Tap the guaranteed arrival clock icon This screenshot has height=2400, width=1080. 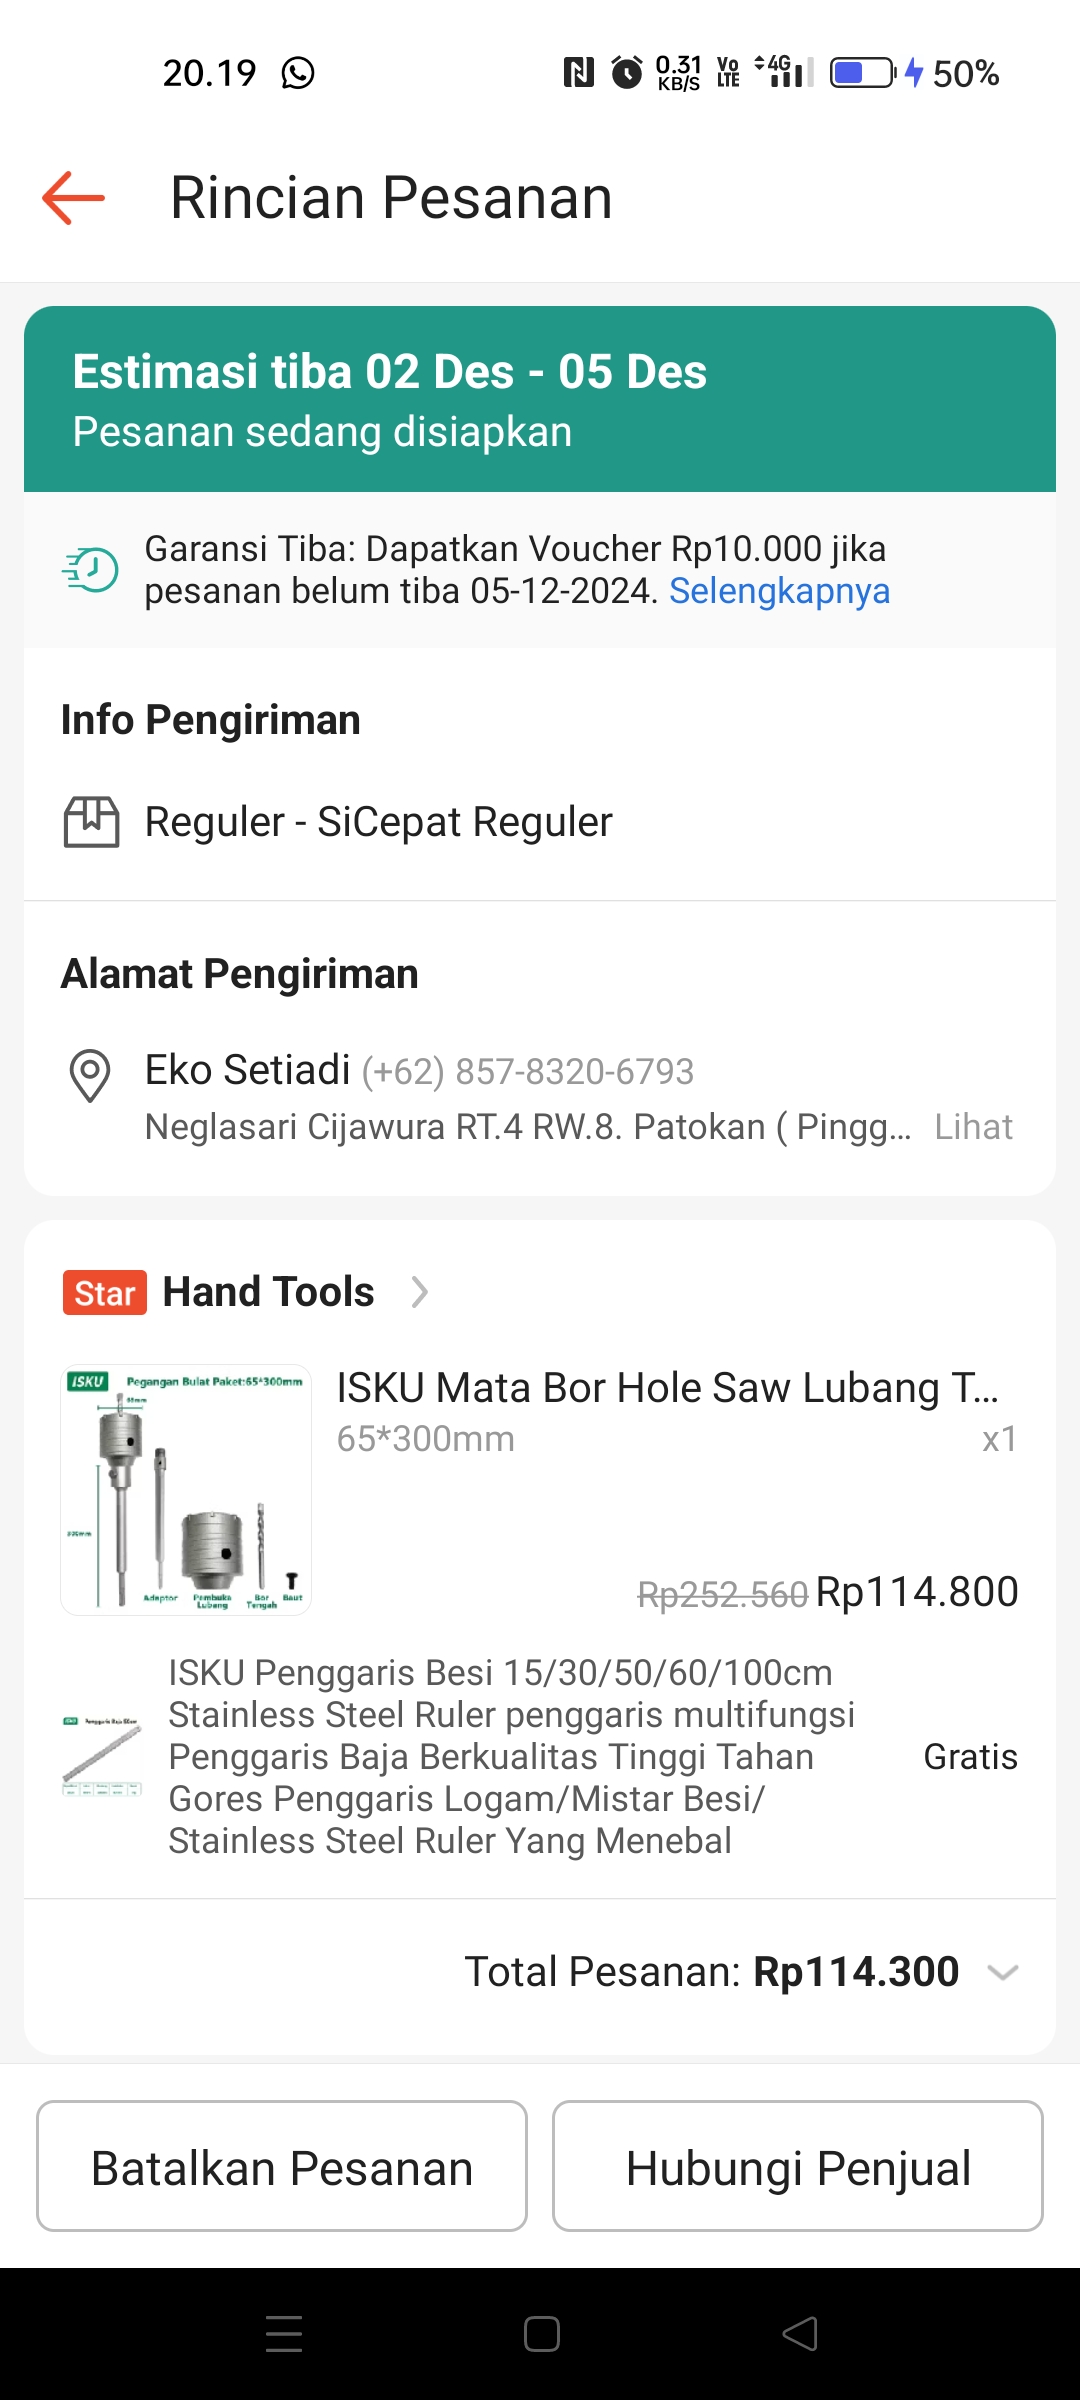[x=90, y=569]
